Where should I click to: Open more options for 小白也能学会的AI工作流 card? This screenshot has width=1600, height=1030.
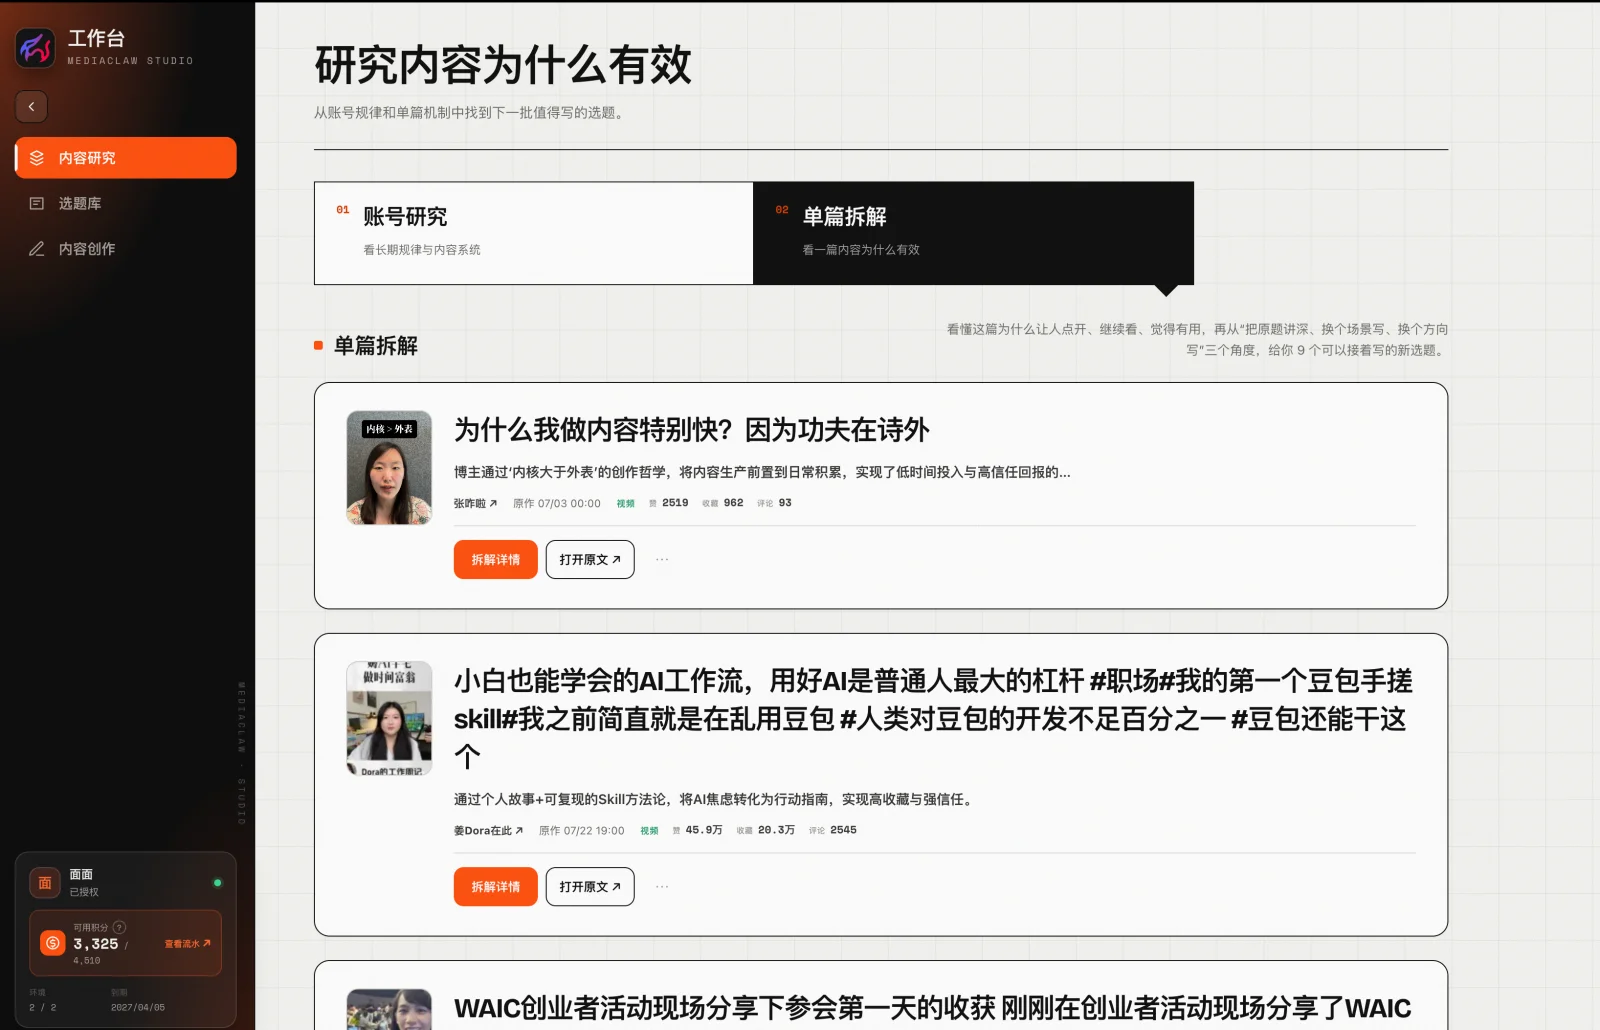tap(662, 887)
